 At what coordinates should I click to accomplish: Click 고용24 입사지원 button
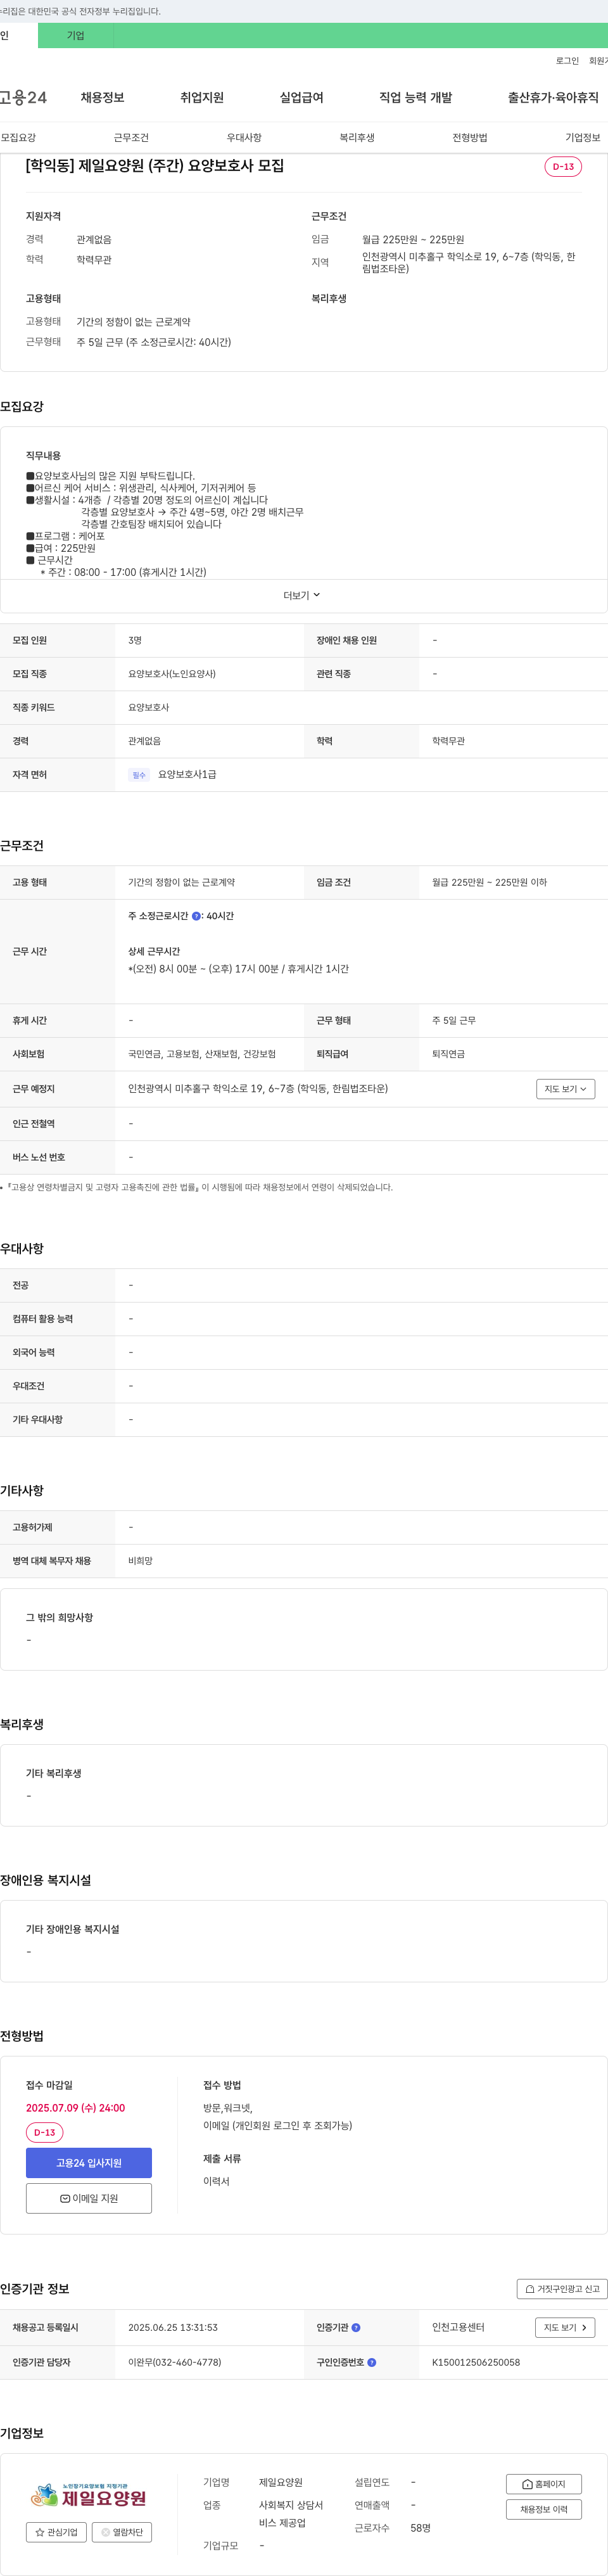(89, 2163)
